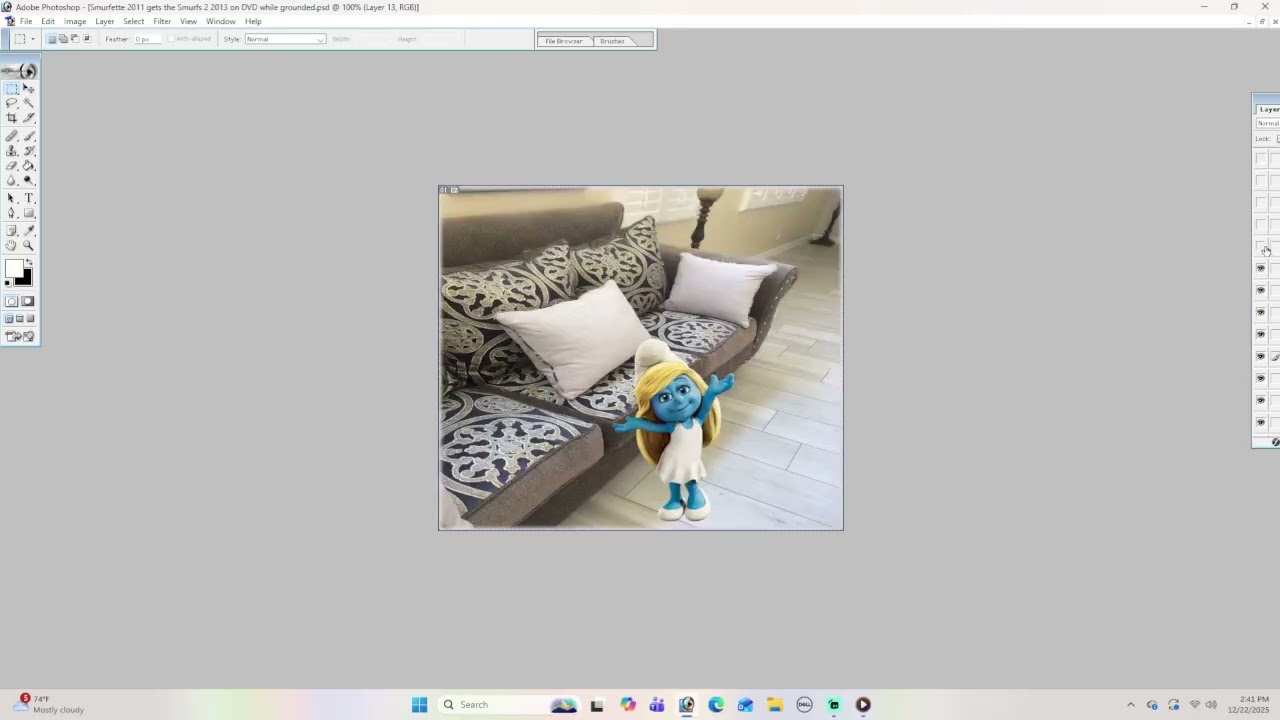The image size is (1280, 720).
Task: Open the Layers panel blend mode dropdown
Action: 1268,123
